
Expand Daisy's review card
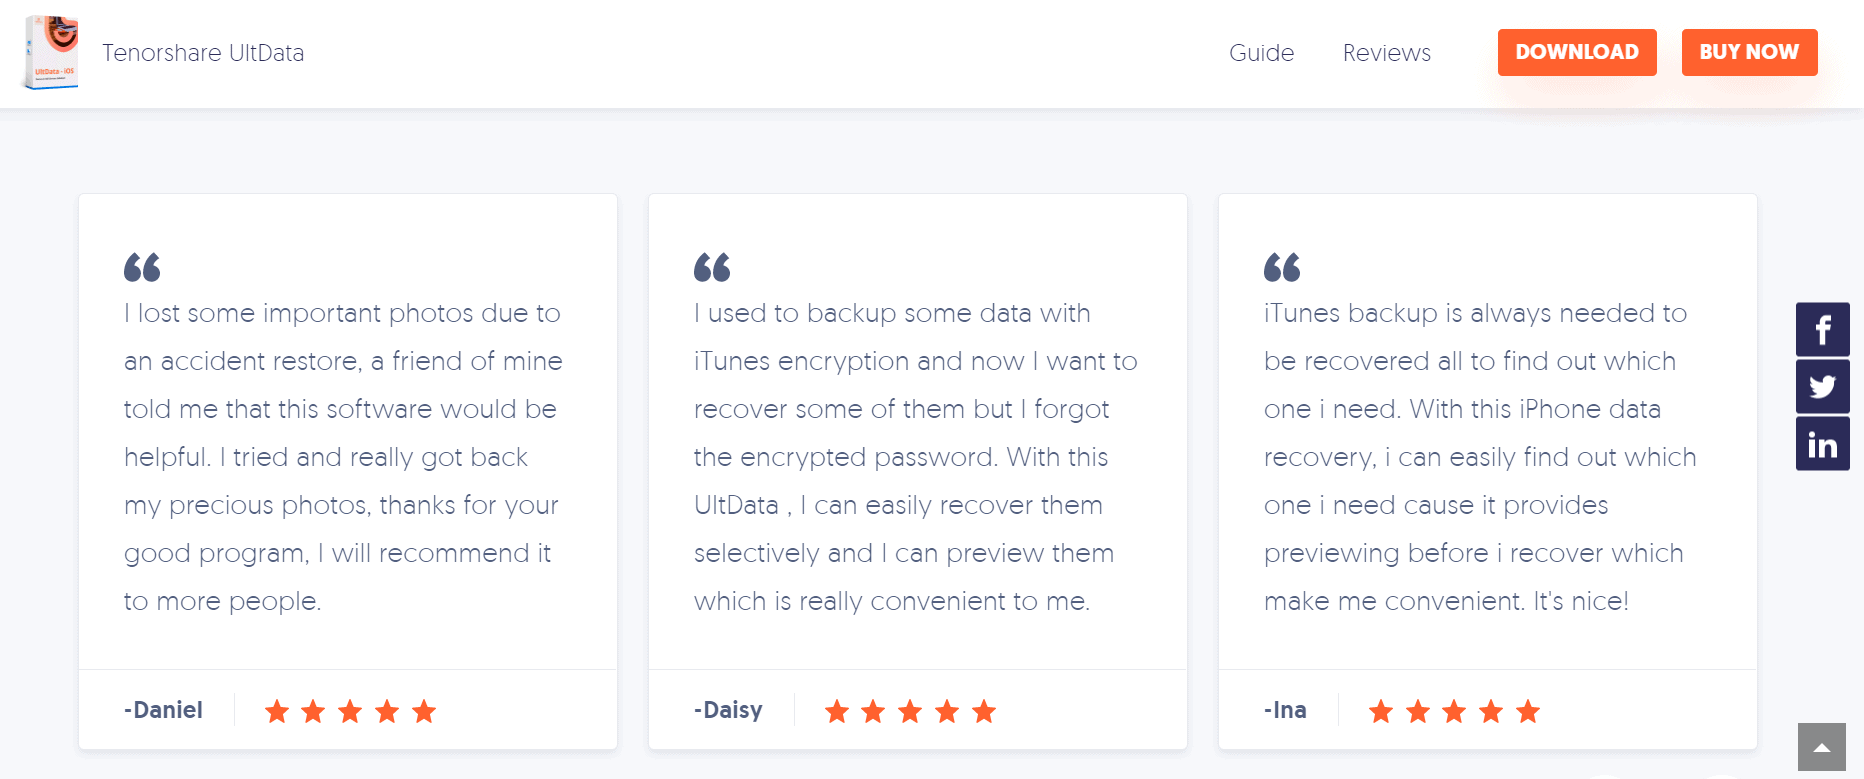click(917, 470)
